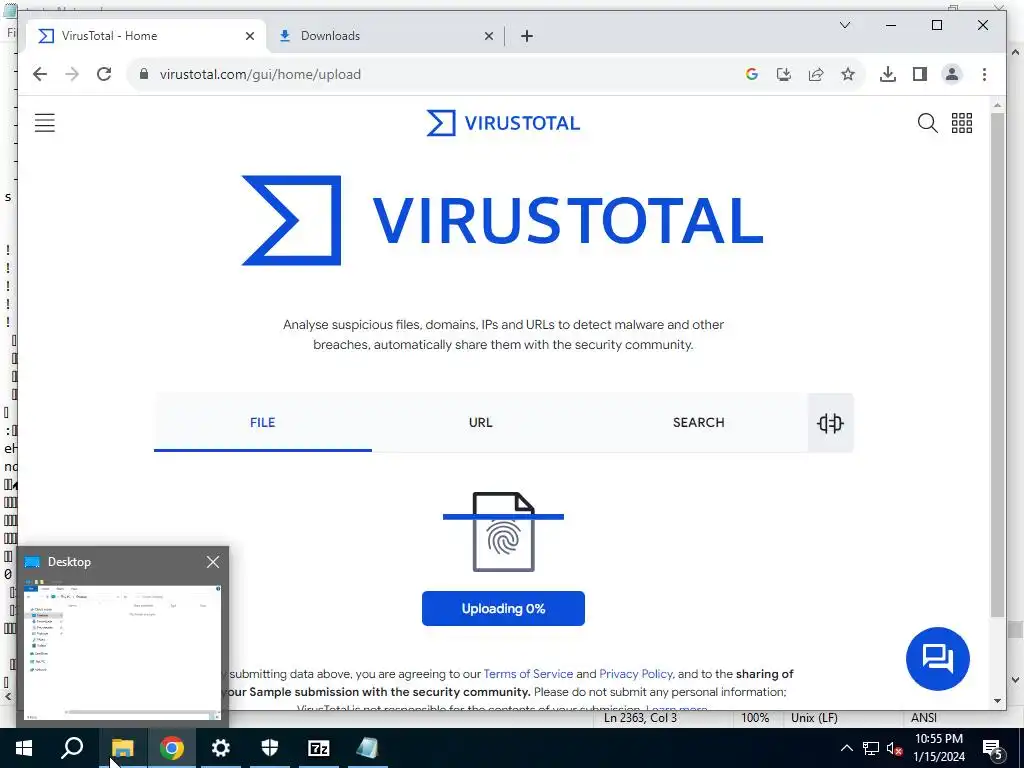Open the network tray icon
Screen dimensions: 1024x768
tap(871, 748)
